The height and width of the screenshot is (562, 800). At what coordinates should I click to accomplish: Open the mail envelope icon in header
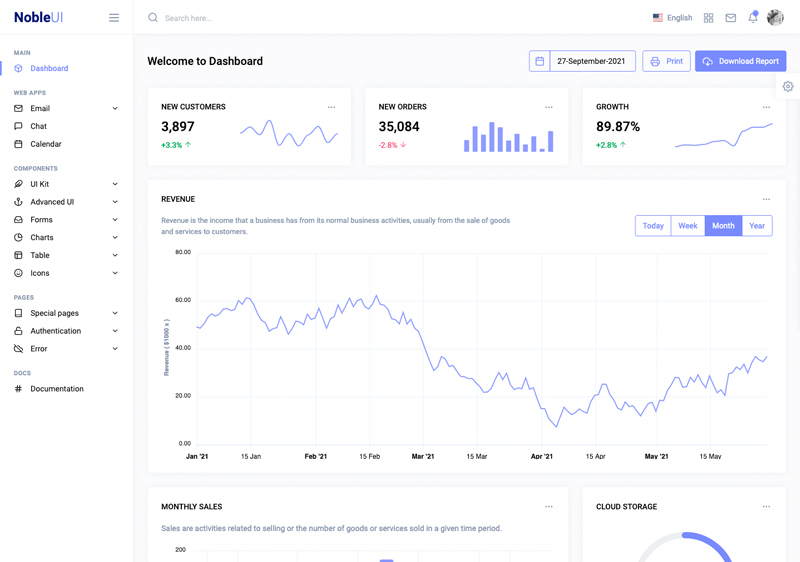(x=731, y=18)
